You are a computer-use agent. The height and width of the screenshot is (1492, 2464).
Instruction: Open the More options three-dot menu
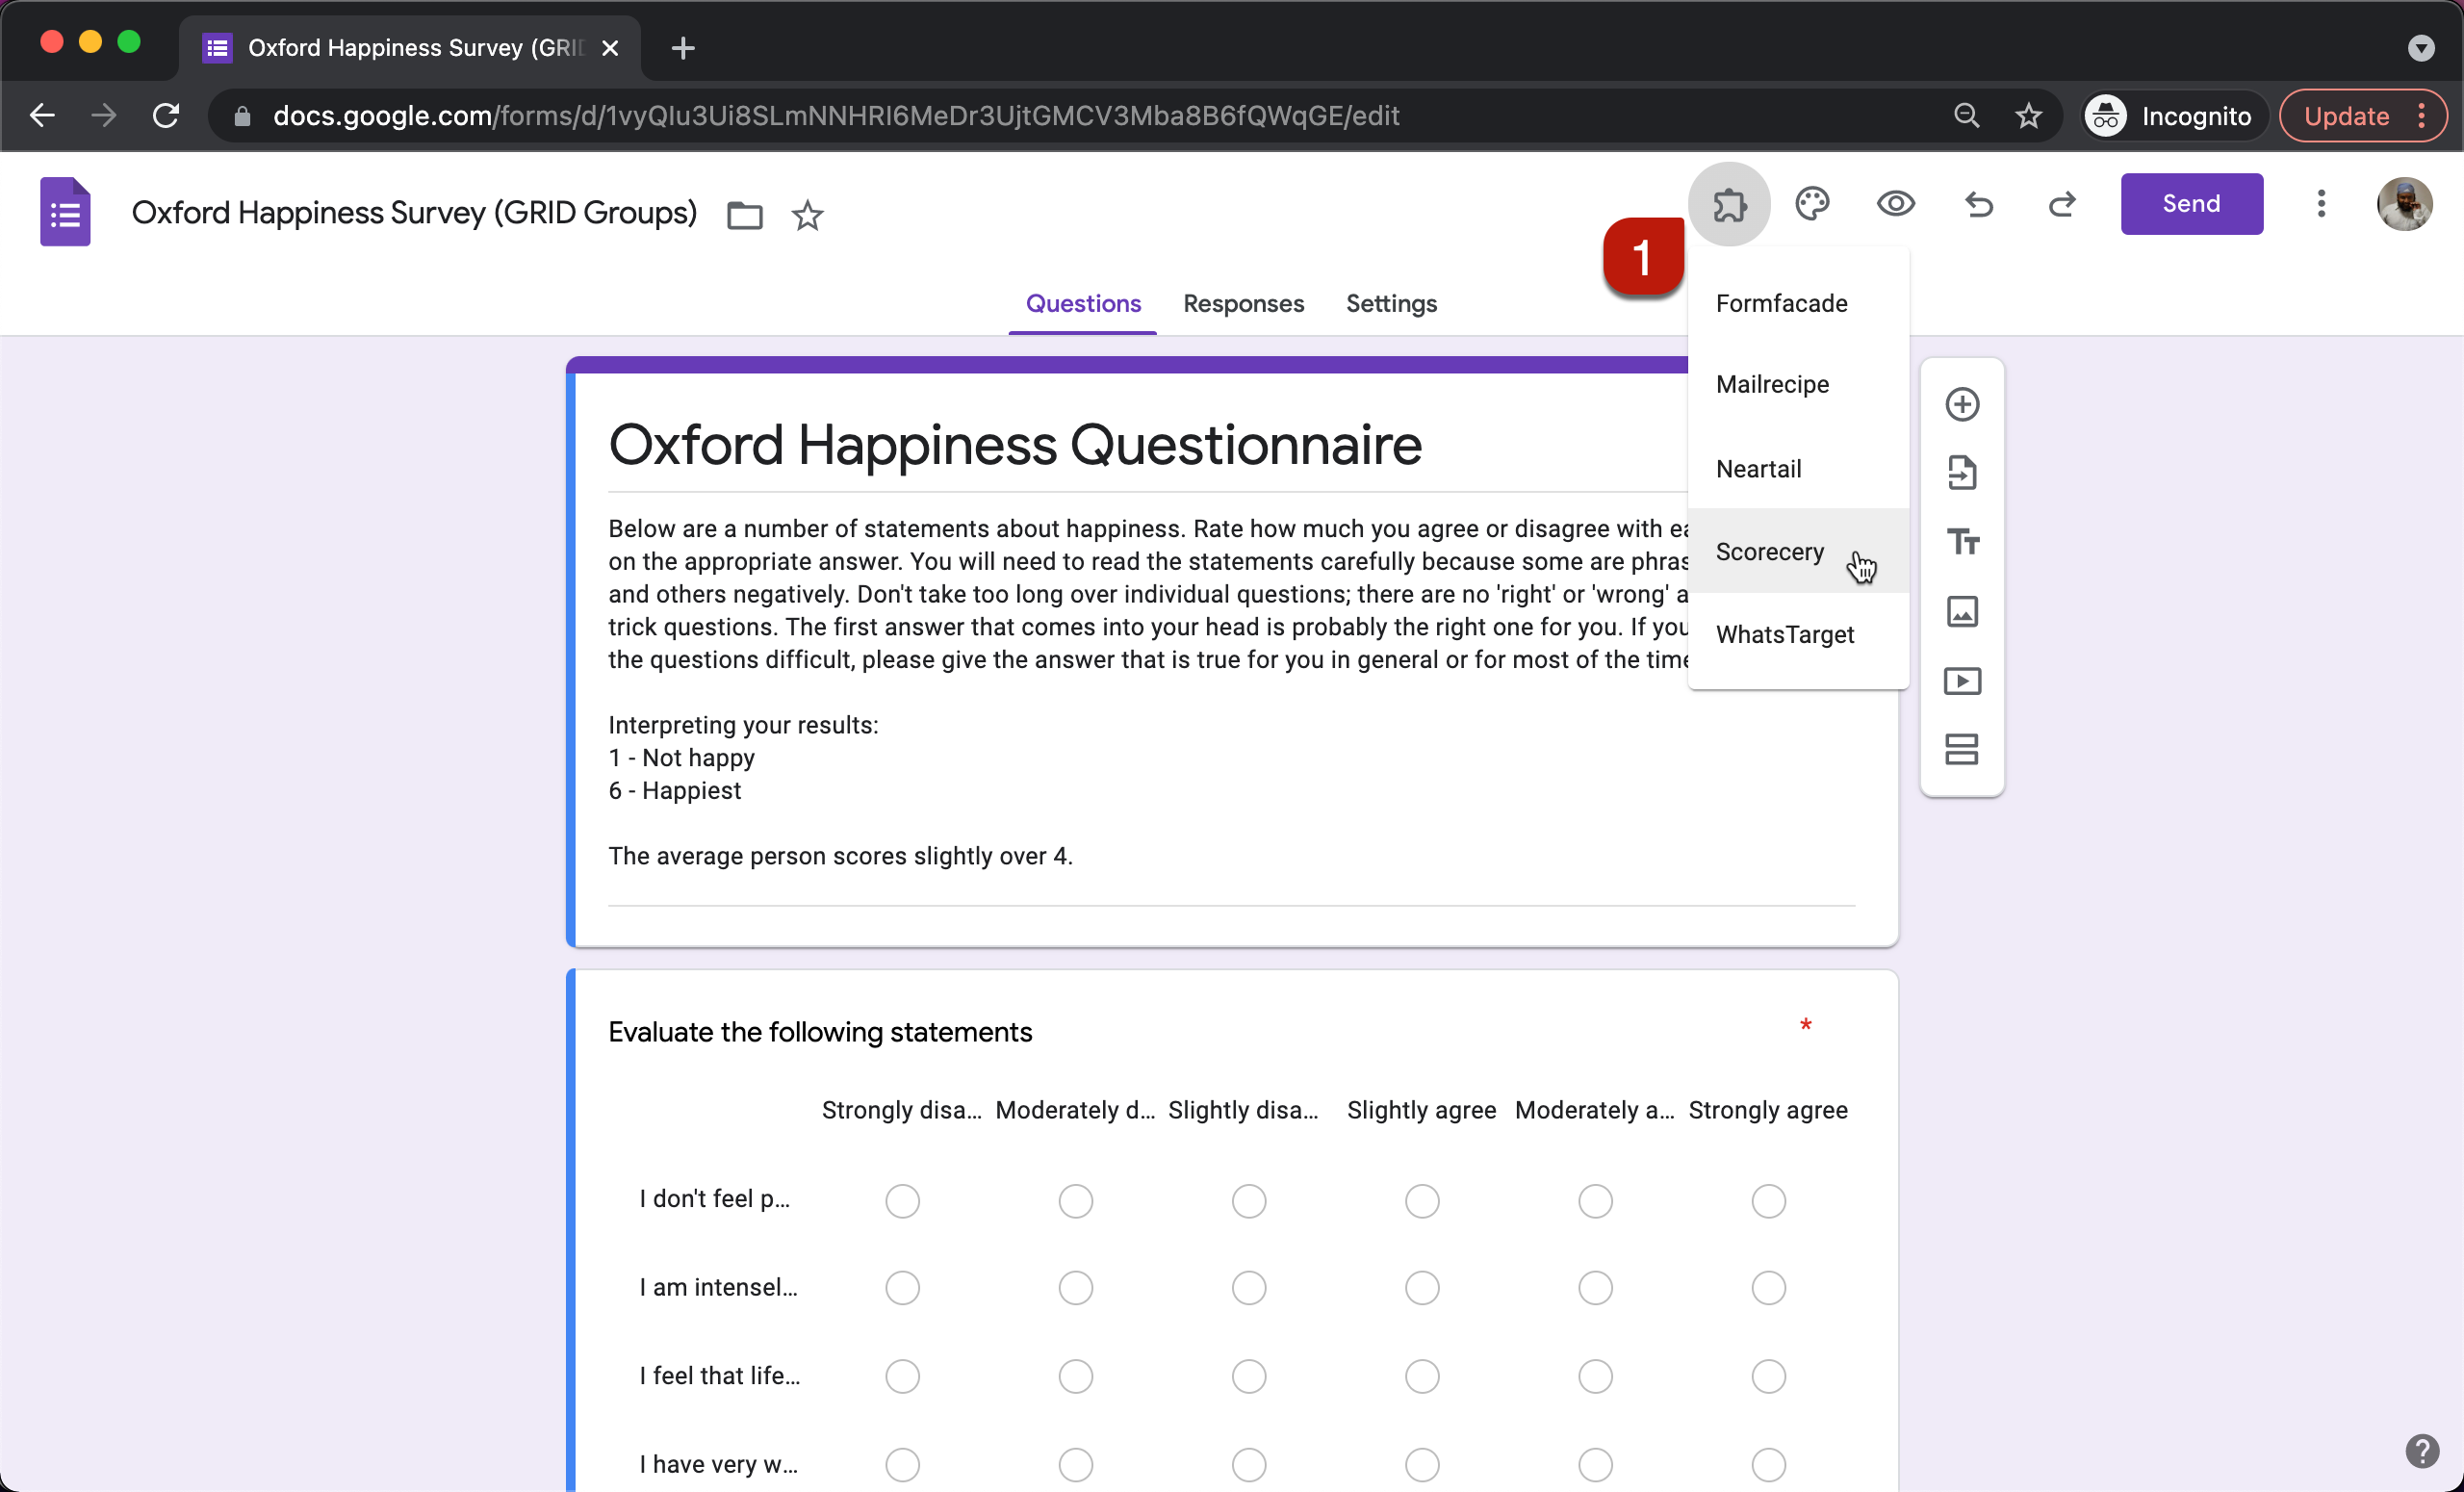[2321, 204]
